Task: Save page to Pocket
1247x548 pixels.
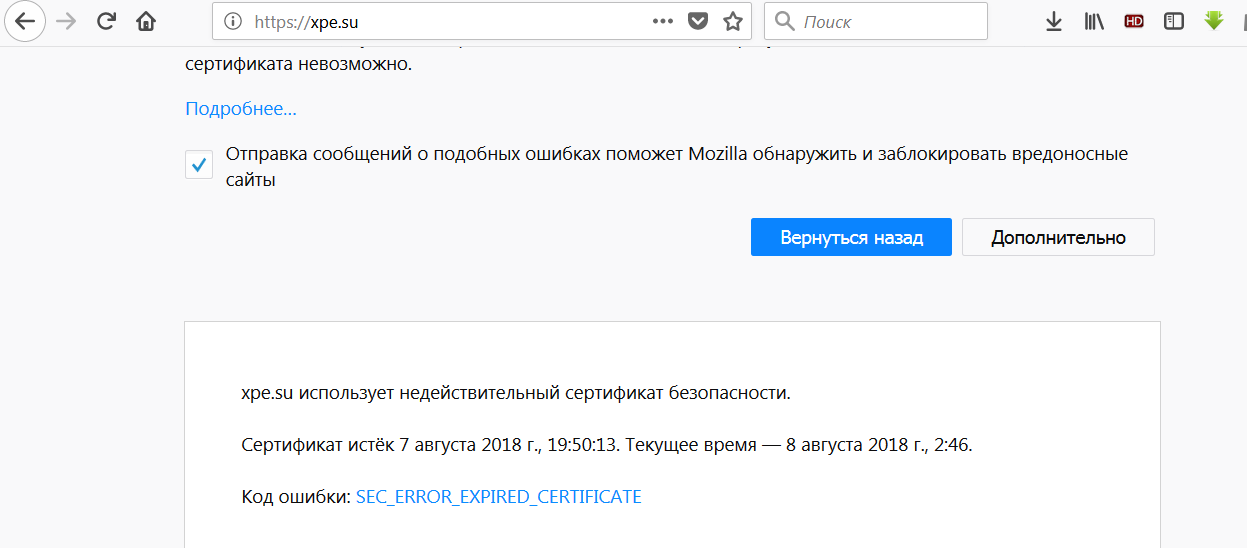Action: pyautogui.click(x=699, y=21)
